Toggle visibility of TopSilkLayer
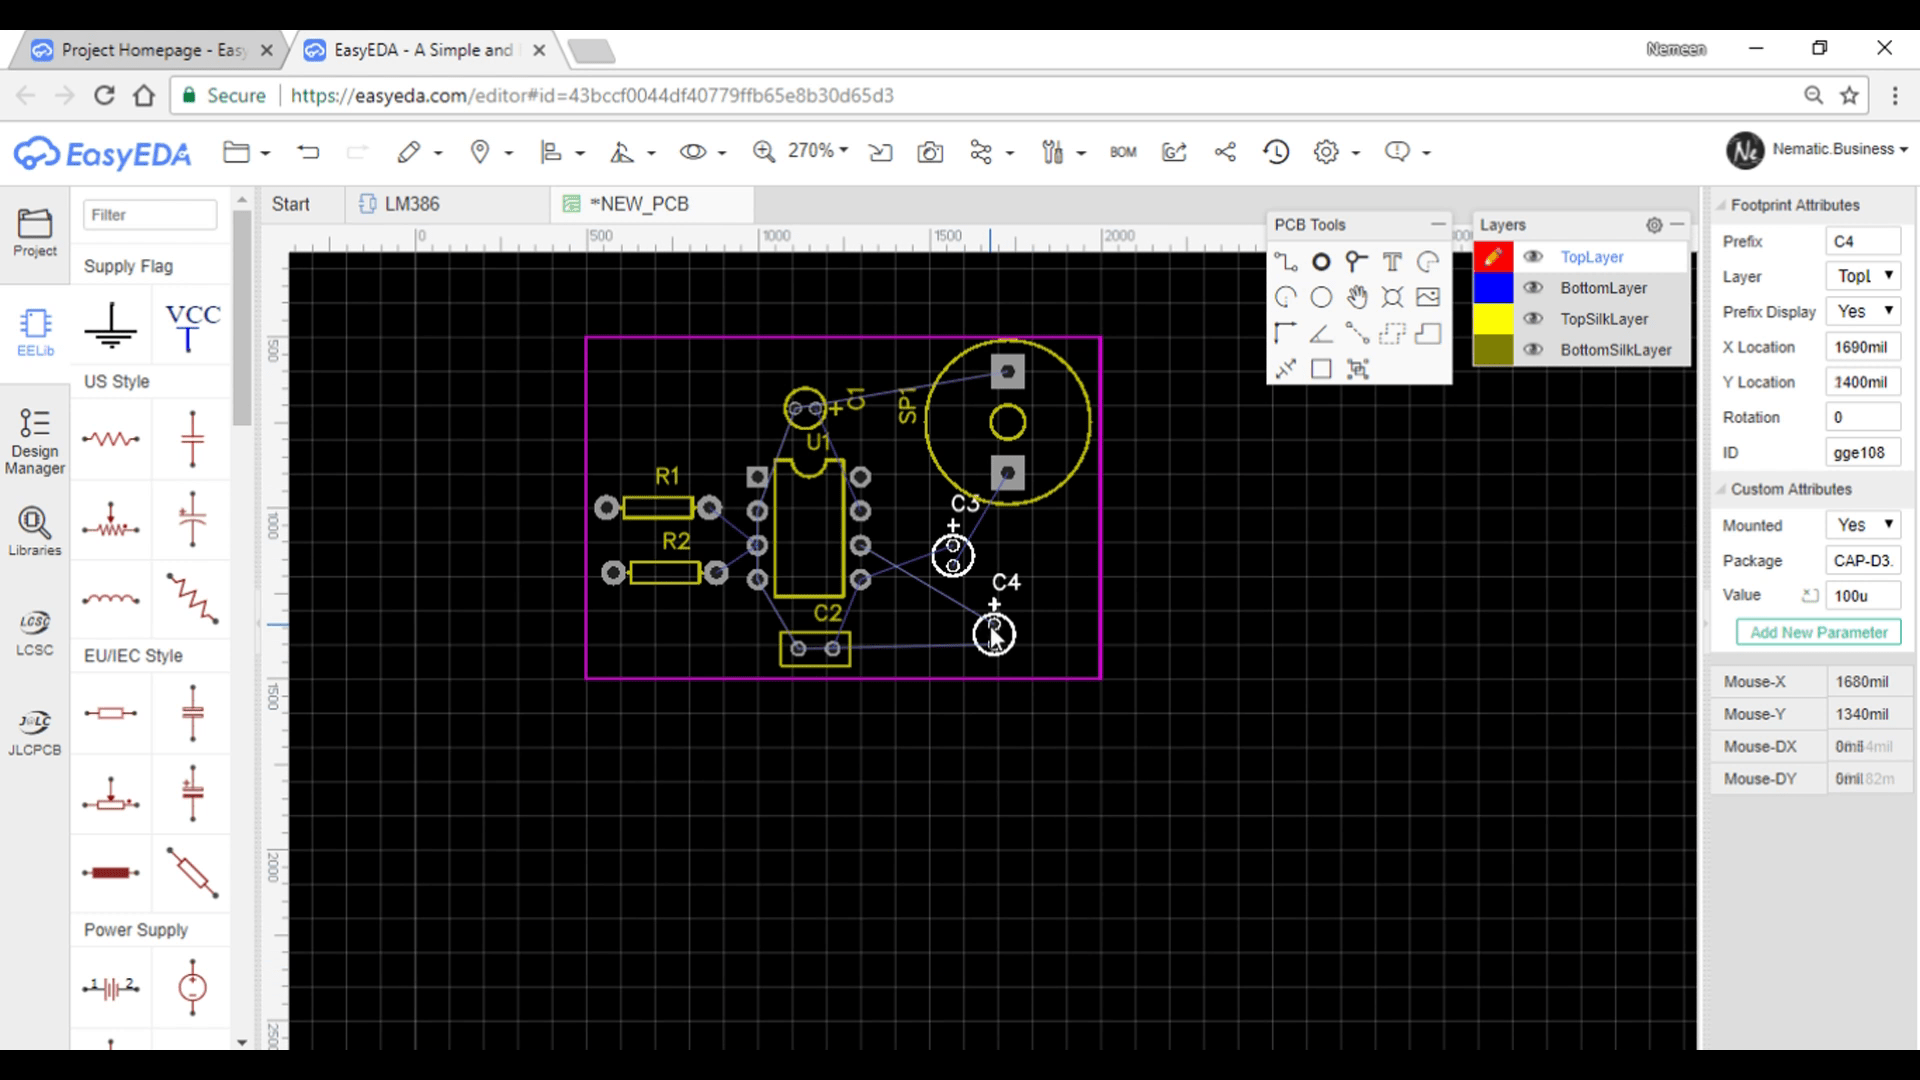This screenshot has height=1080, width=1920. 1534,319
